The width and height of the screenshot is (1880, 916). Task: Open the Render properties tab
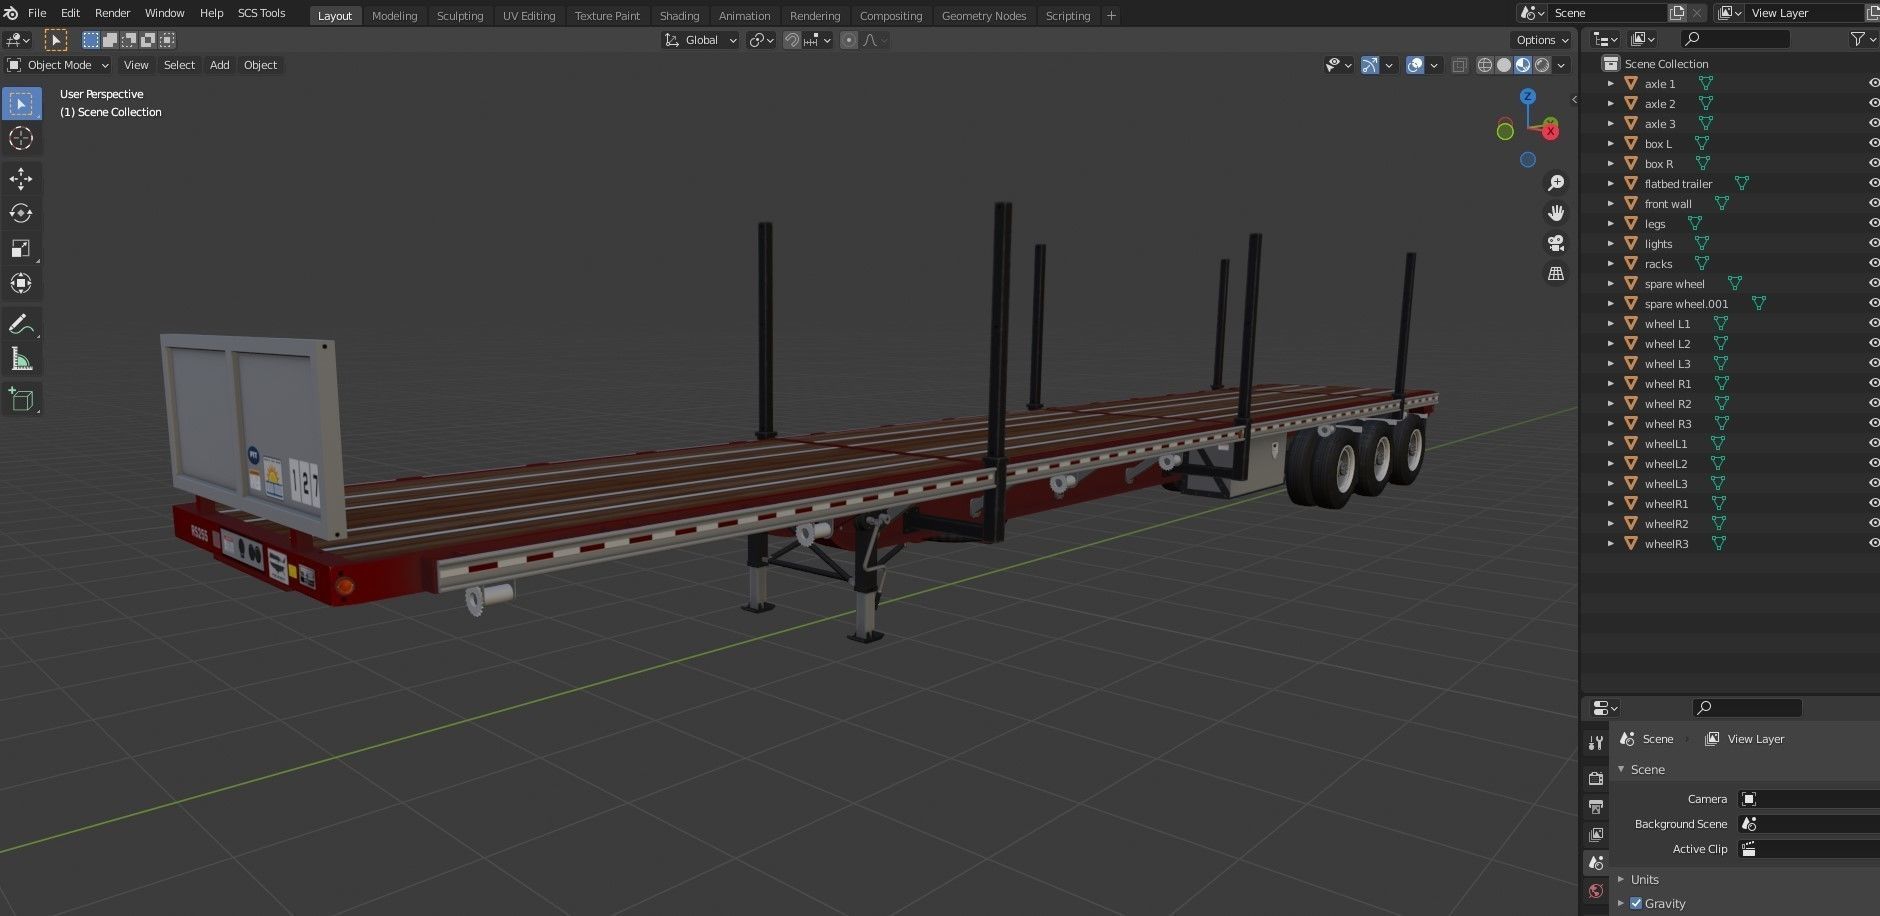click(1596, 778)
